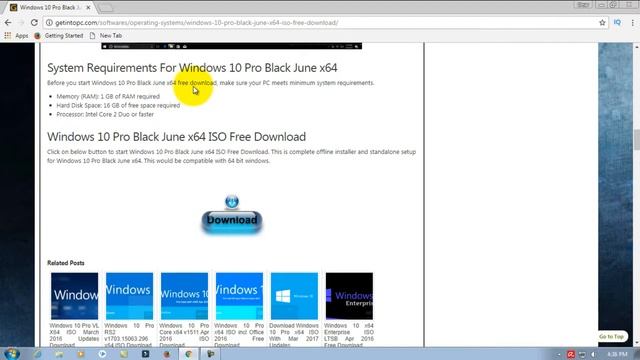View site information icon in address bar
640x360 pixels.
[x=49, y=23]
